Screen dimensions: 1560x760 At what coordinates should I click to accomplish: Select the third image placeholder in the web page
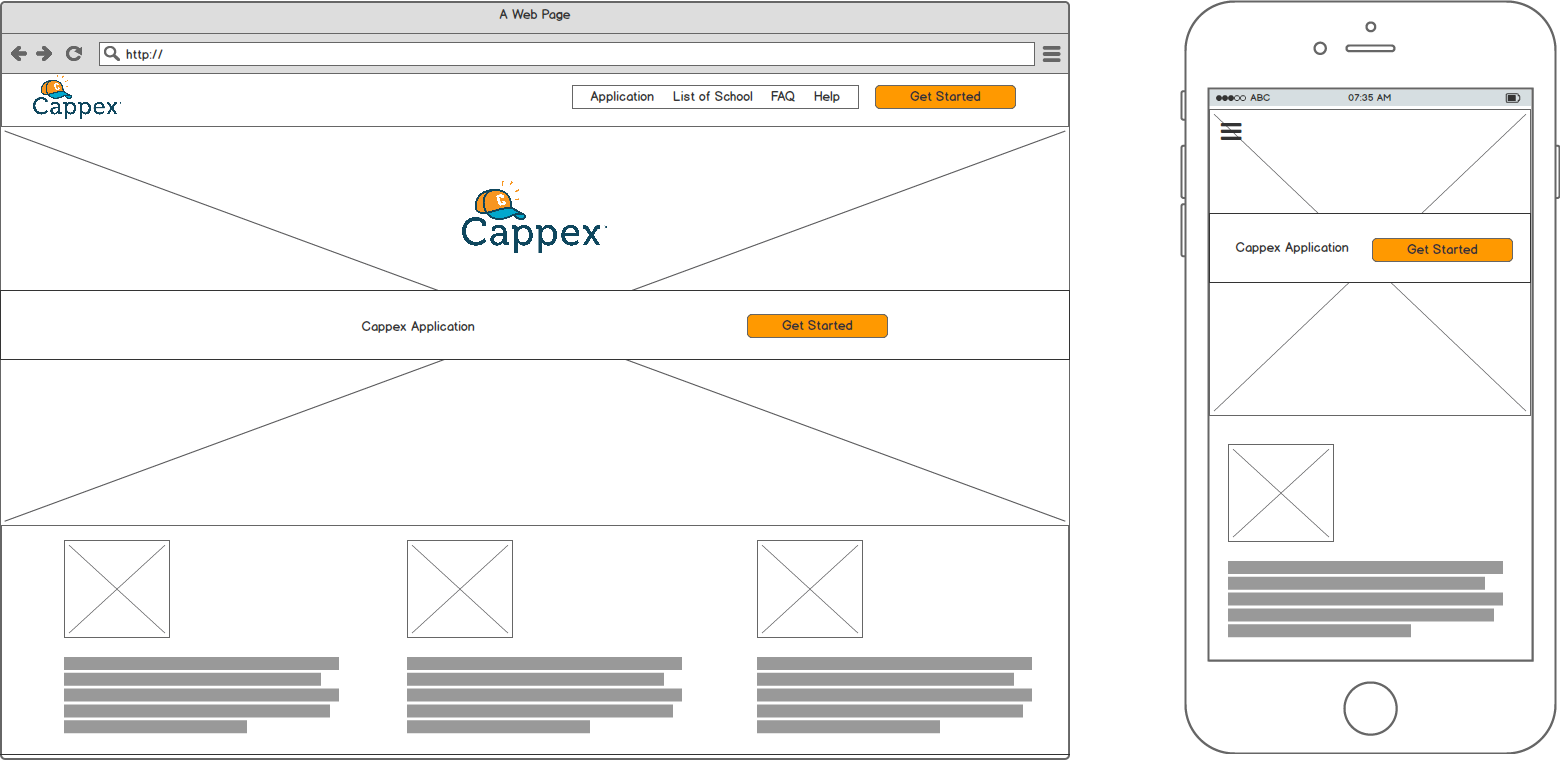810,589
